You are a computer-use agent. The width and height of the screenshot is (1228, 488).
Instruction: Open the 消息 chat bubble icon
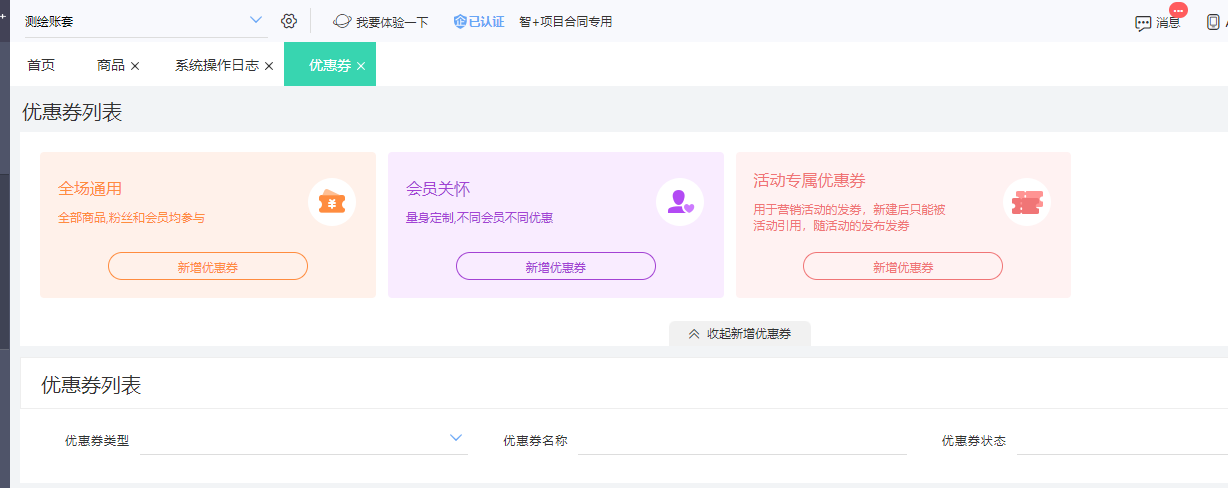[x=1143, y=23]
